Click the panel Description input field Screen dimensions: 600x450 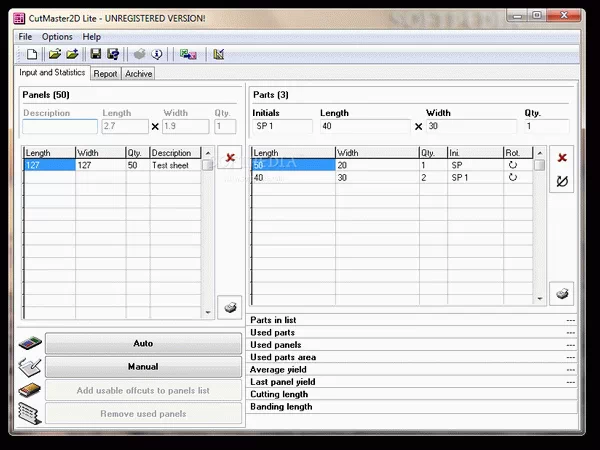pos(60,126)
